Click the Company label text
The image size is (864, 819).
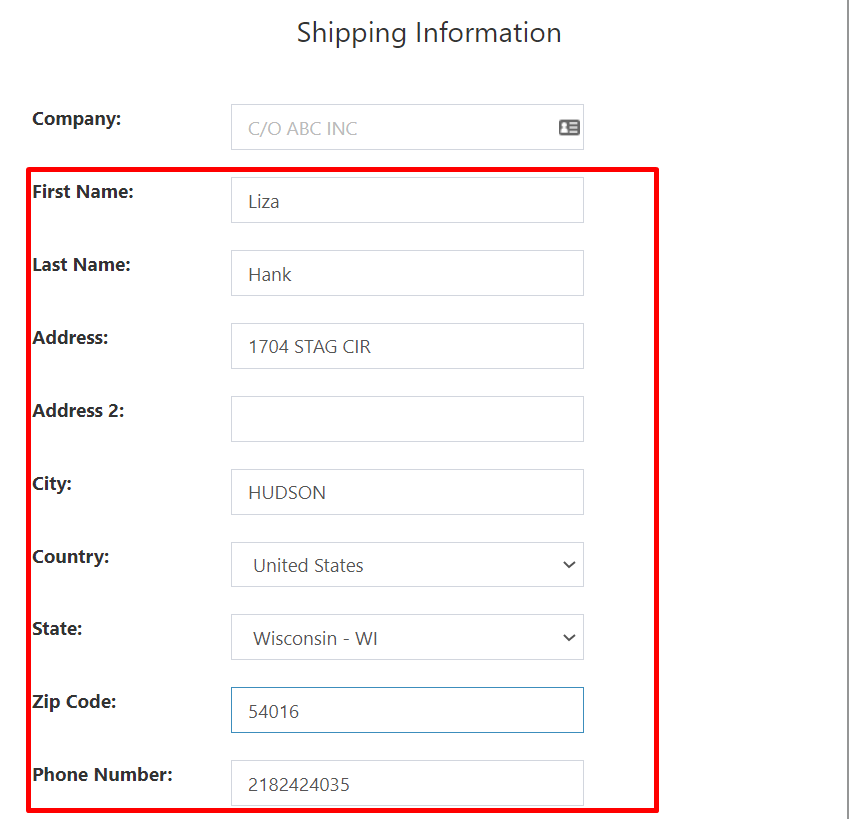[x=76, y=119]
